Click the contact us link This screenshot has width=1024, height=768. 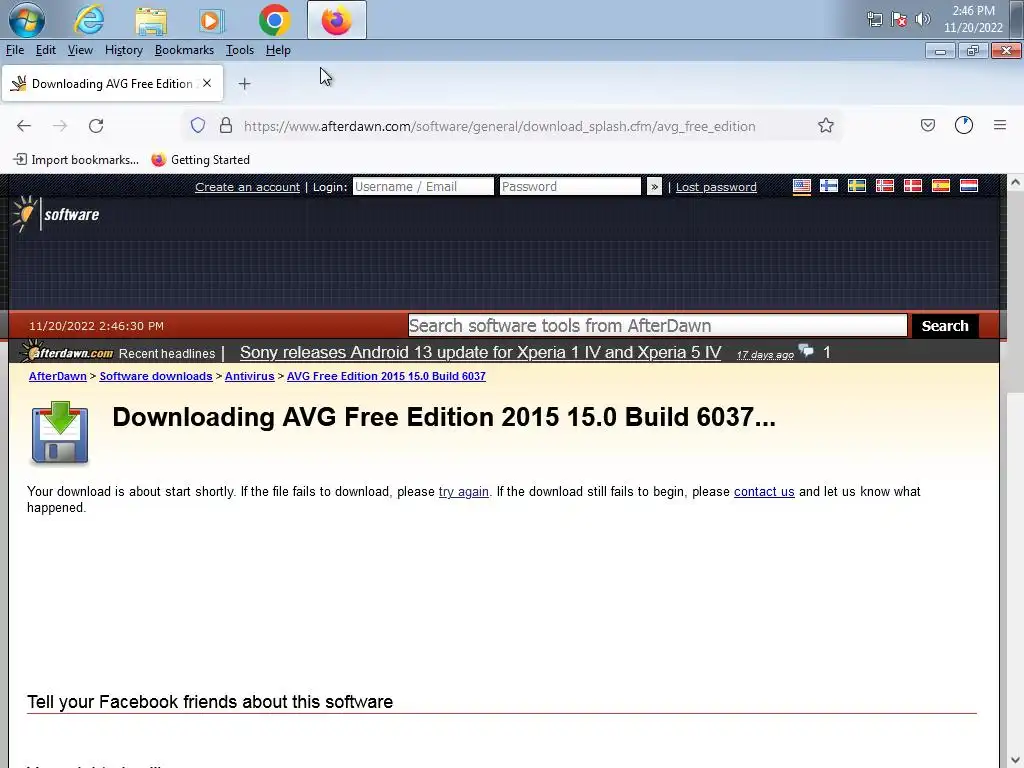764,492
